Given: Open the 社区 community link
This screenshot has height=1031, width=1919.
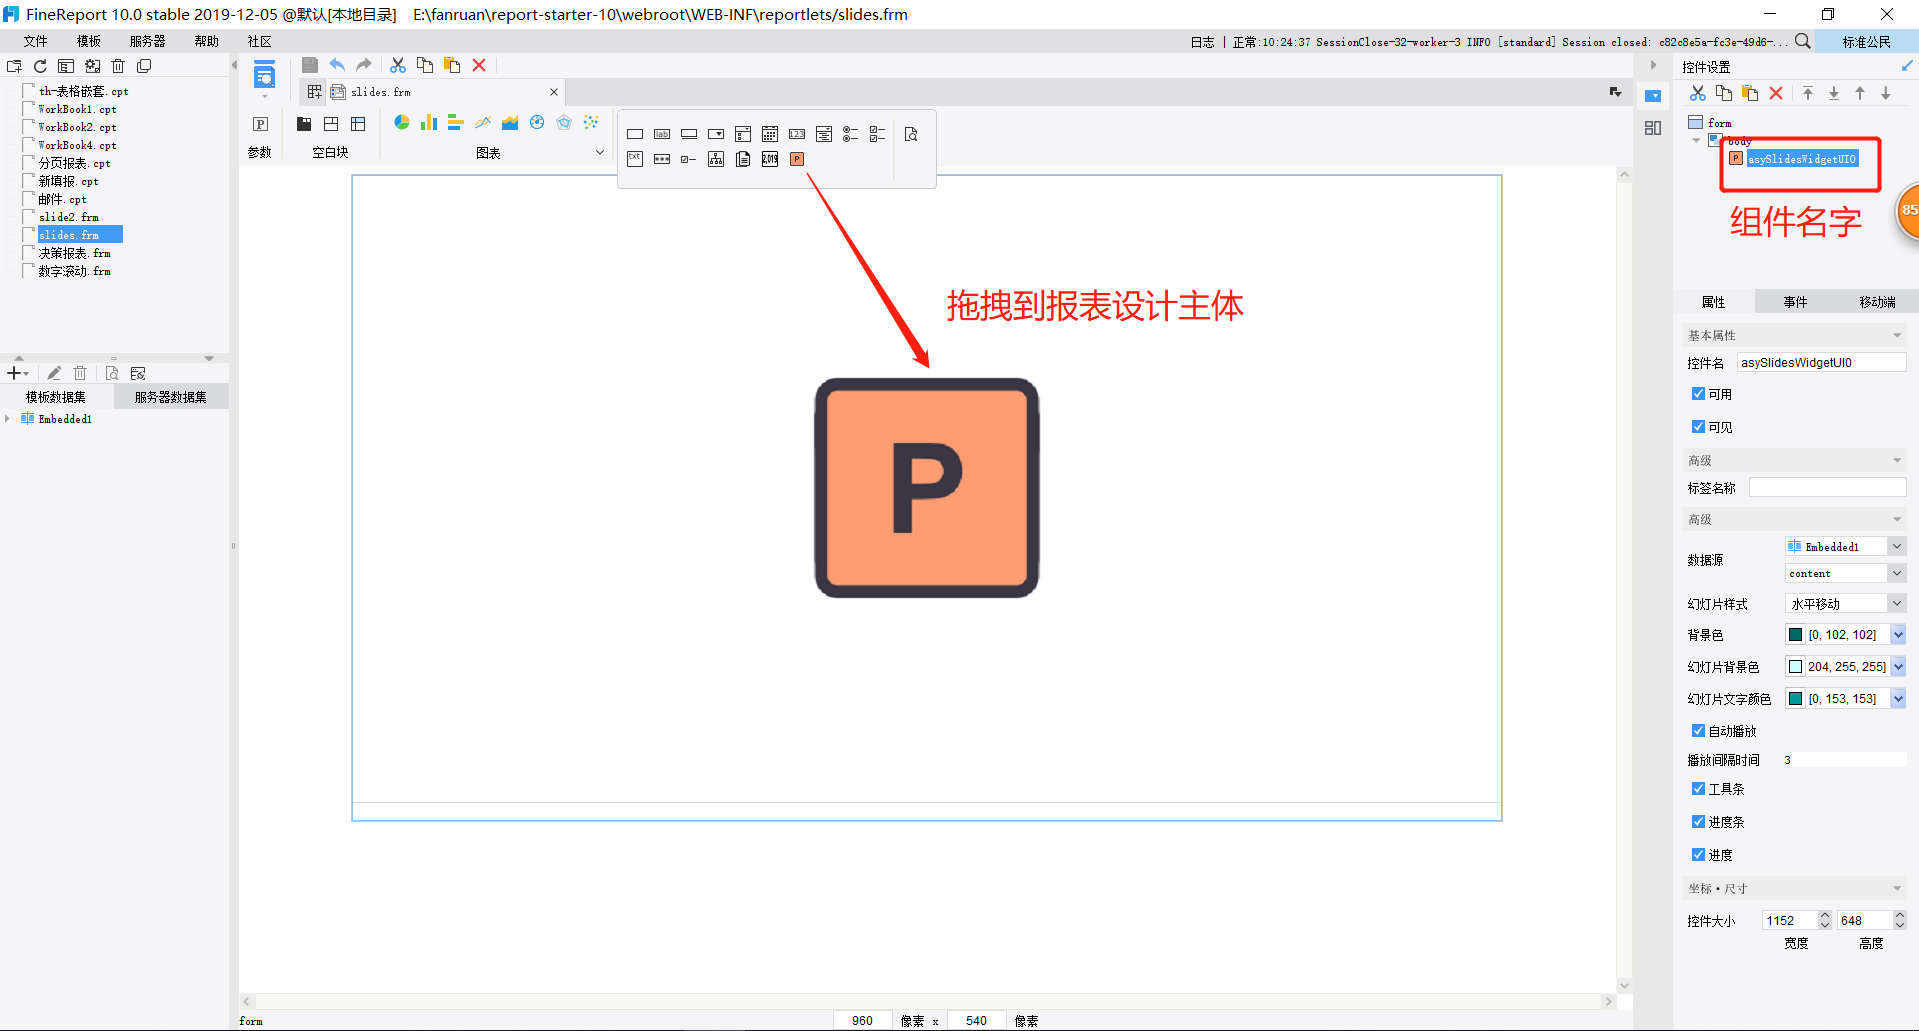Looking at the screenshot, I should [260, 41].
